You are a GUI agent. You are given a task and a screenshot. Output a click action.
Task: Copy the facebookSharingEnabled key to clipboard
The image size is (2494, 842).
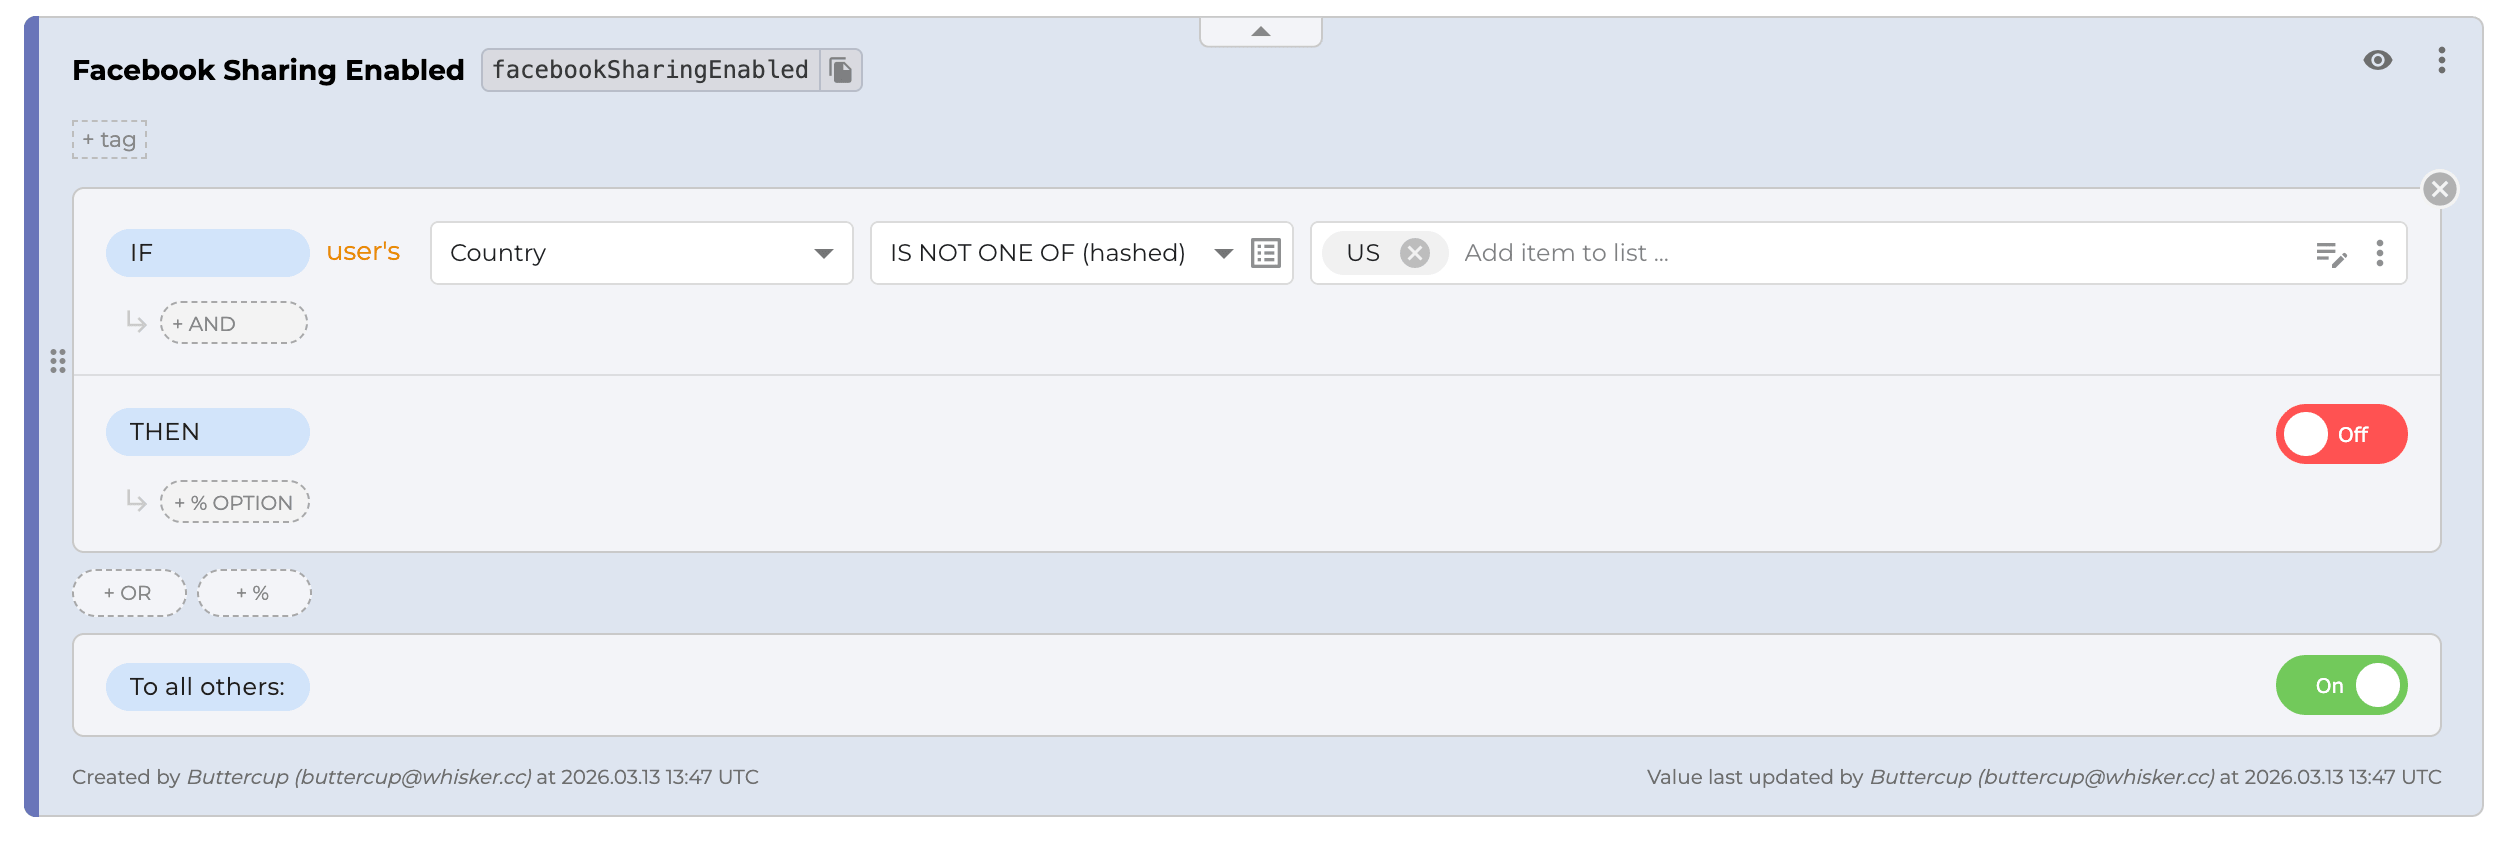click(x=841, y=70)
